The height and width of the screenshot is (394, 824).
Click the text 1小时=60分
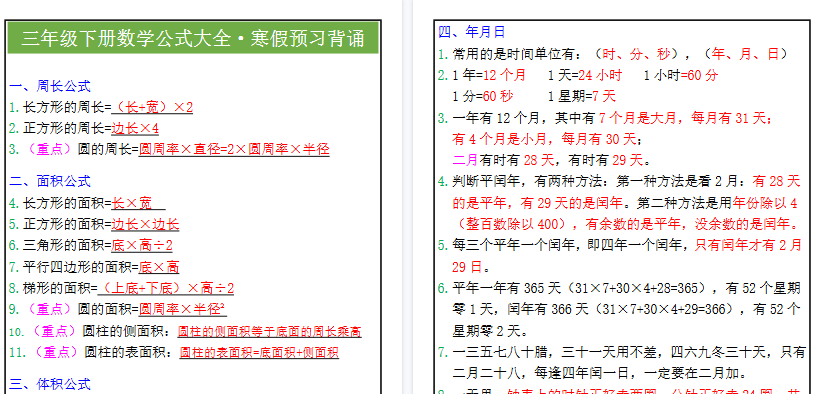point(681,75)
